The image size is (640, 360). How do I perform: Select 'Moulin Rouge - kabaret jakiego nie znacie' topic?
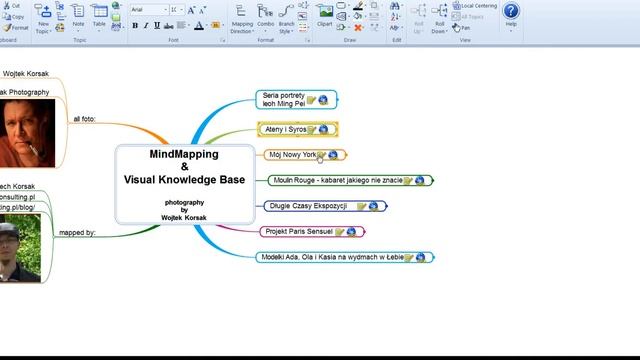coord(350,180)
